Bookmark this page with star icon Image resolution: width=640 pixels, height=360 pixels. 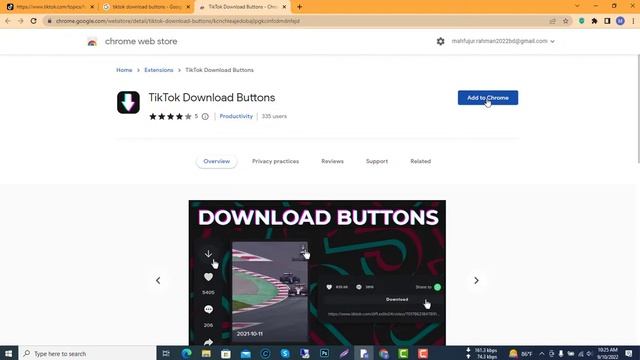pyautogui.click(x=565, y=21)
